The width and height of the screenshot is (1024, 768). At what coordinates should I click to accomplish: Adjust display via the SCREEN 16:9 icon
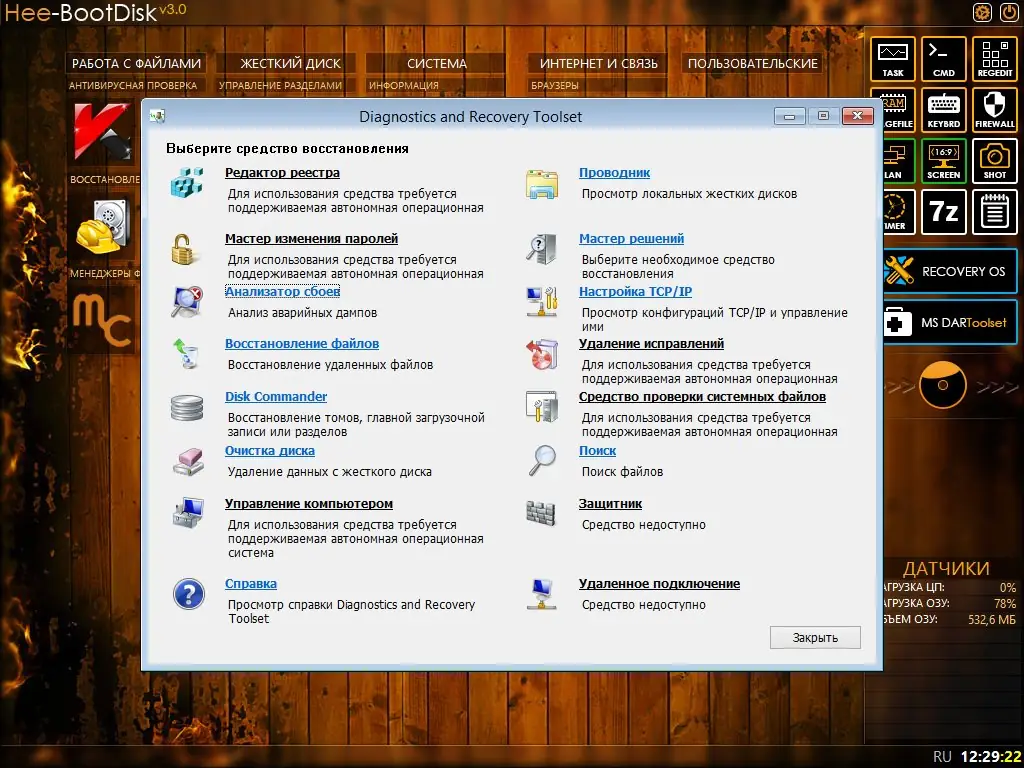pyautogui.click(x=943, y=161)
